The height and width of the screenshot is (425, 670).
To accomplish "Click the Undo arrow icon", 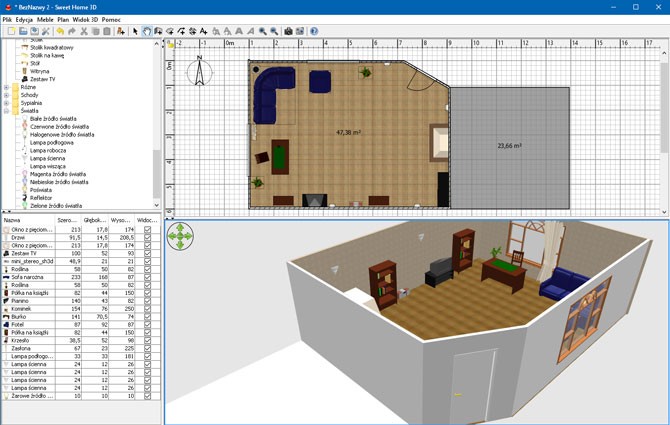I will 60,31.
